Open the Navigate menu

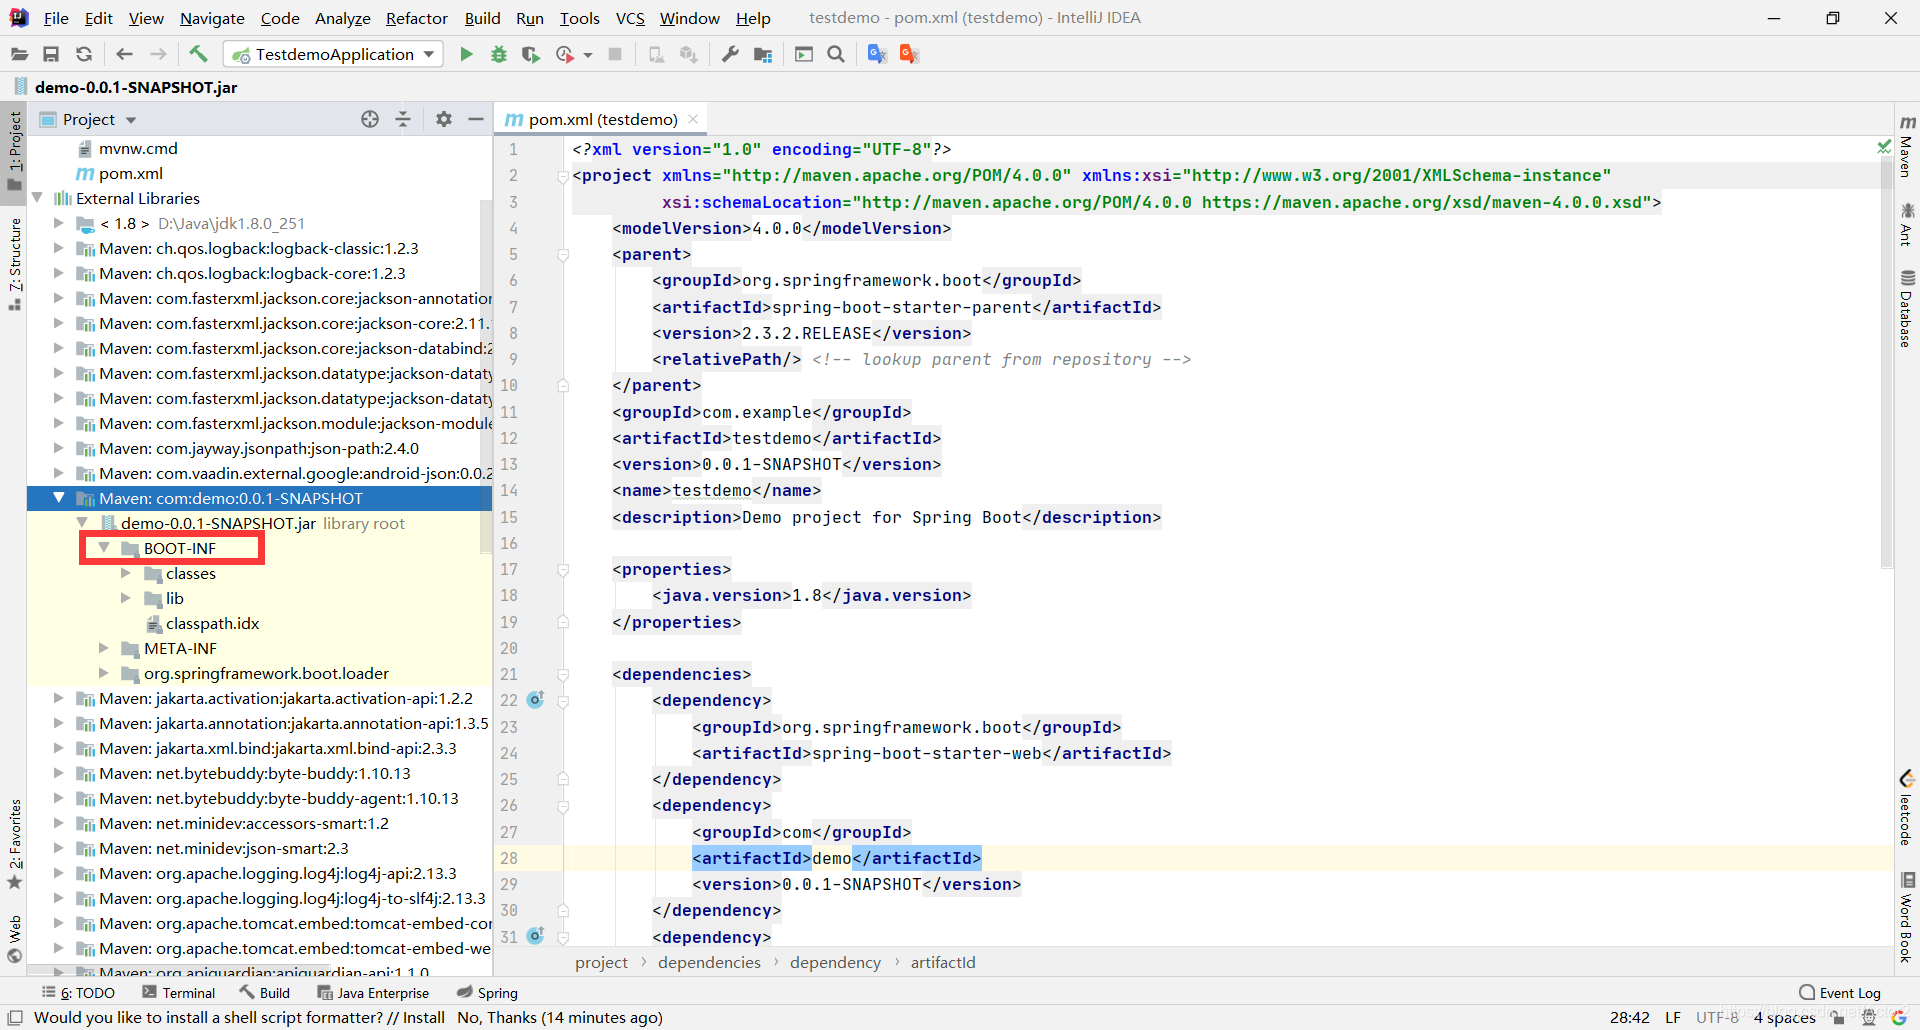(212, 18)
